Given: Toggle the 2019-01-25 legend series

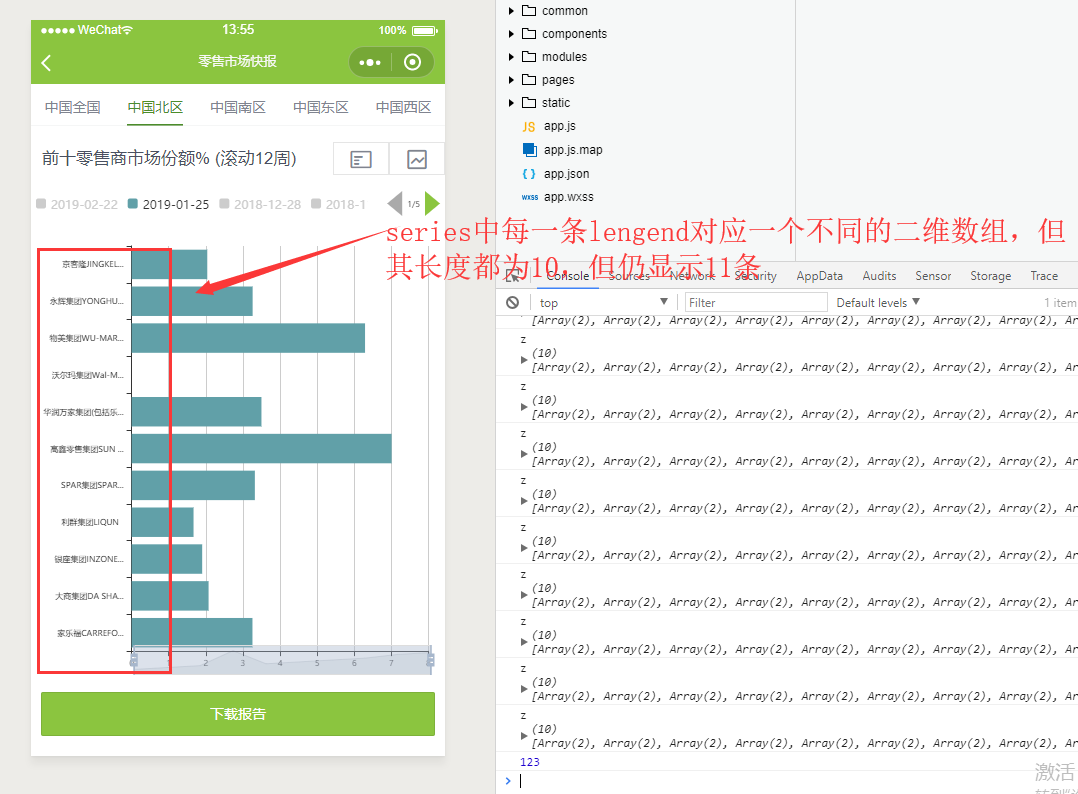Looking at the screenshot, I should (x=168, y=204).
